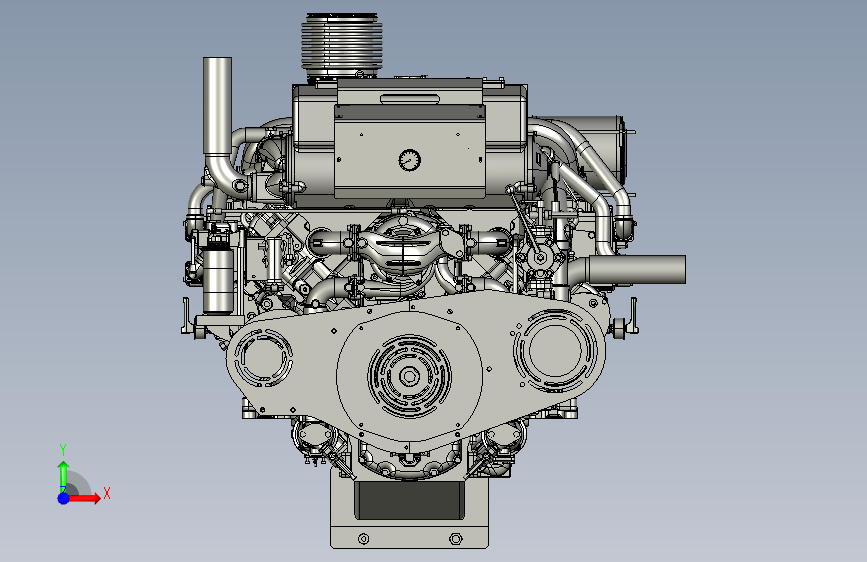Screen dimensions: 867x562
Task: Select the horizontal pipe stub extending to the right
Action: [637, 269]
